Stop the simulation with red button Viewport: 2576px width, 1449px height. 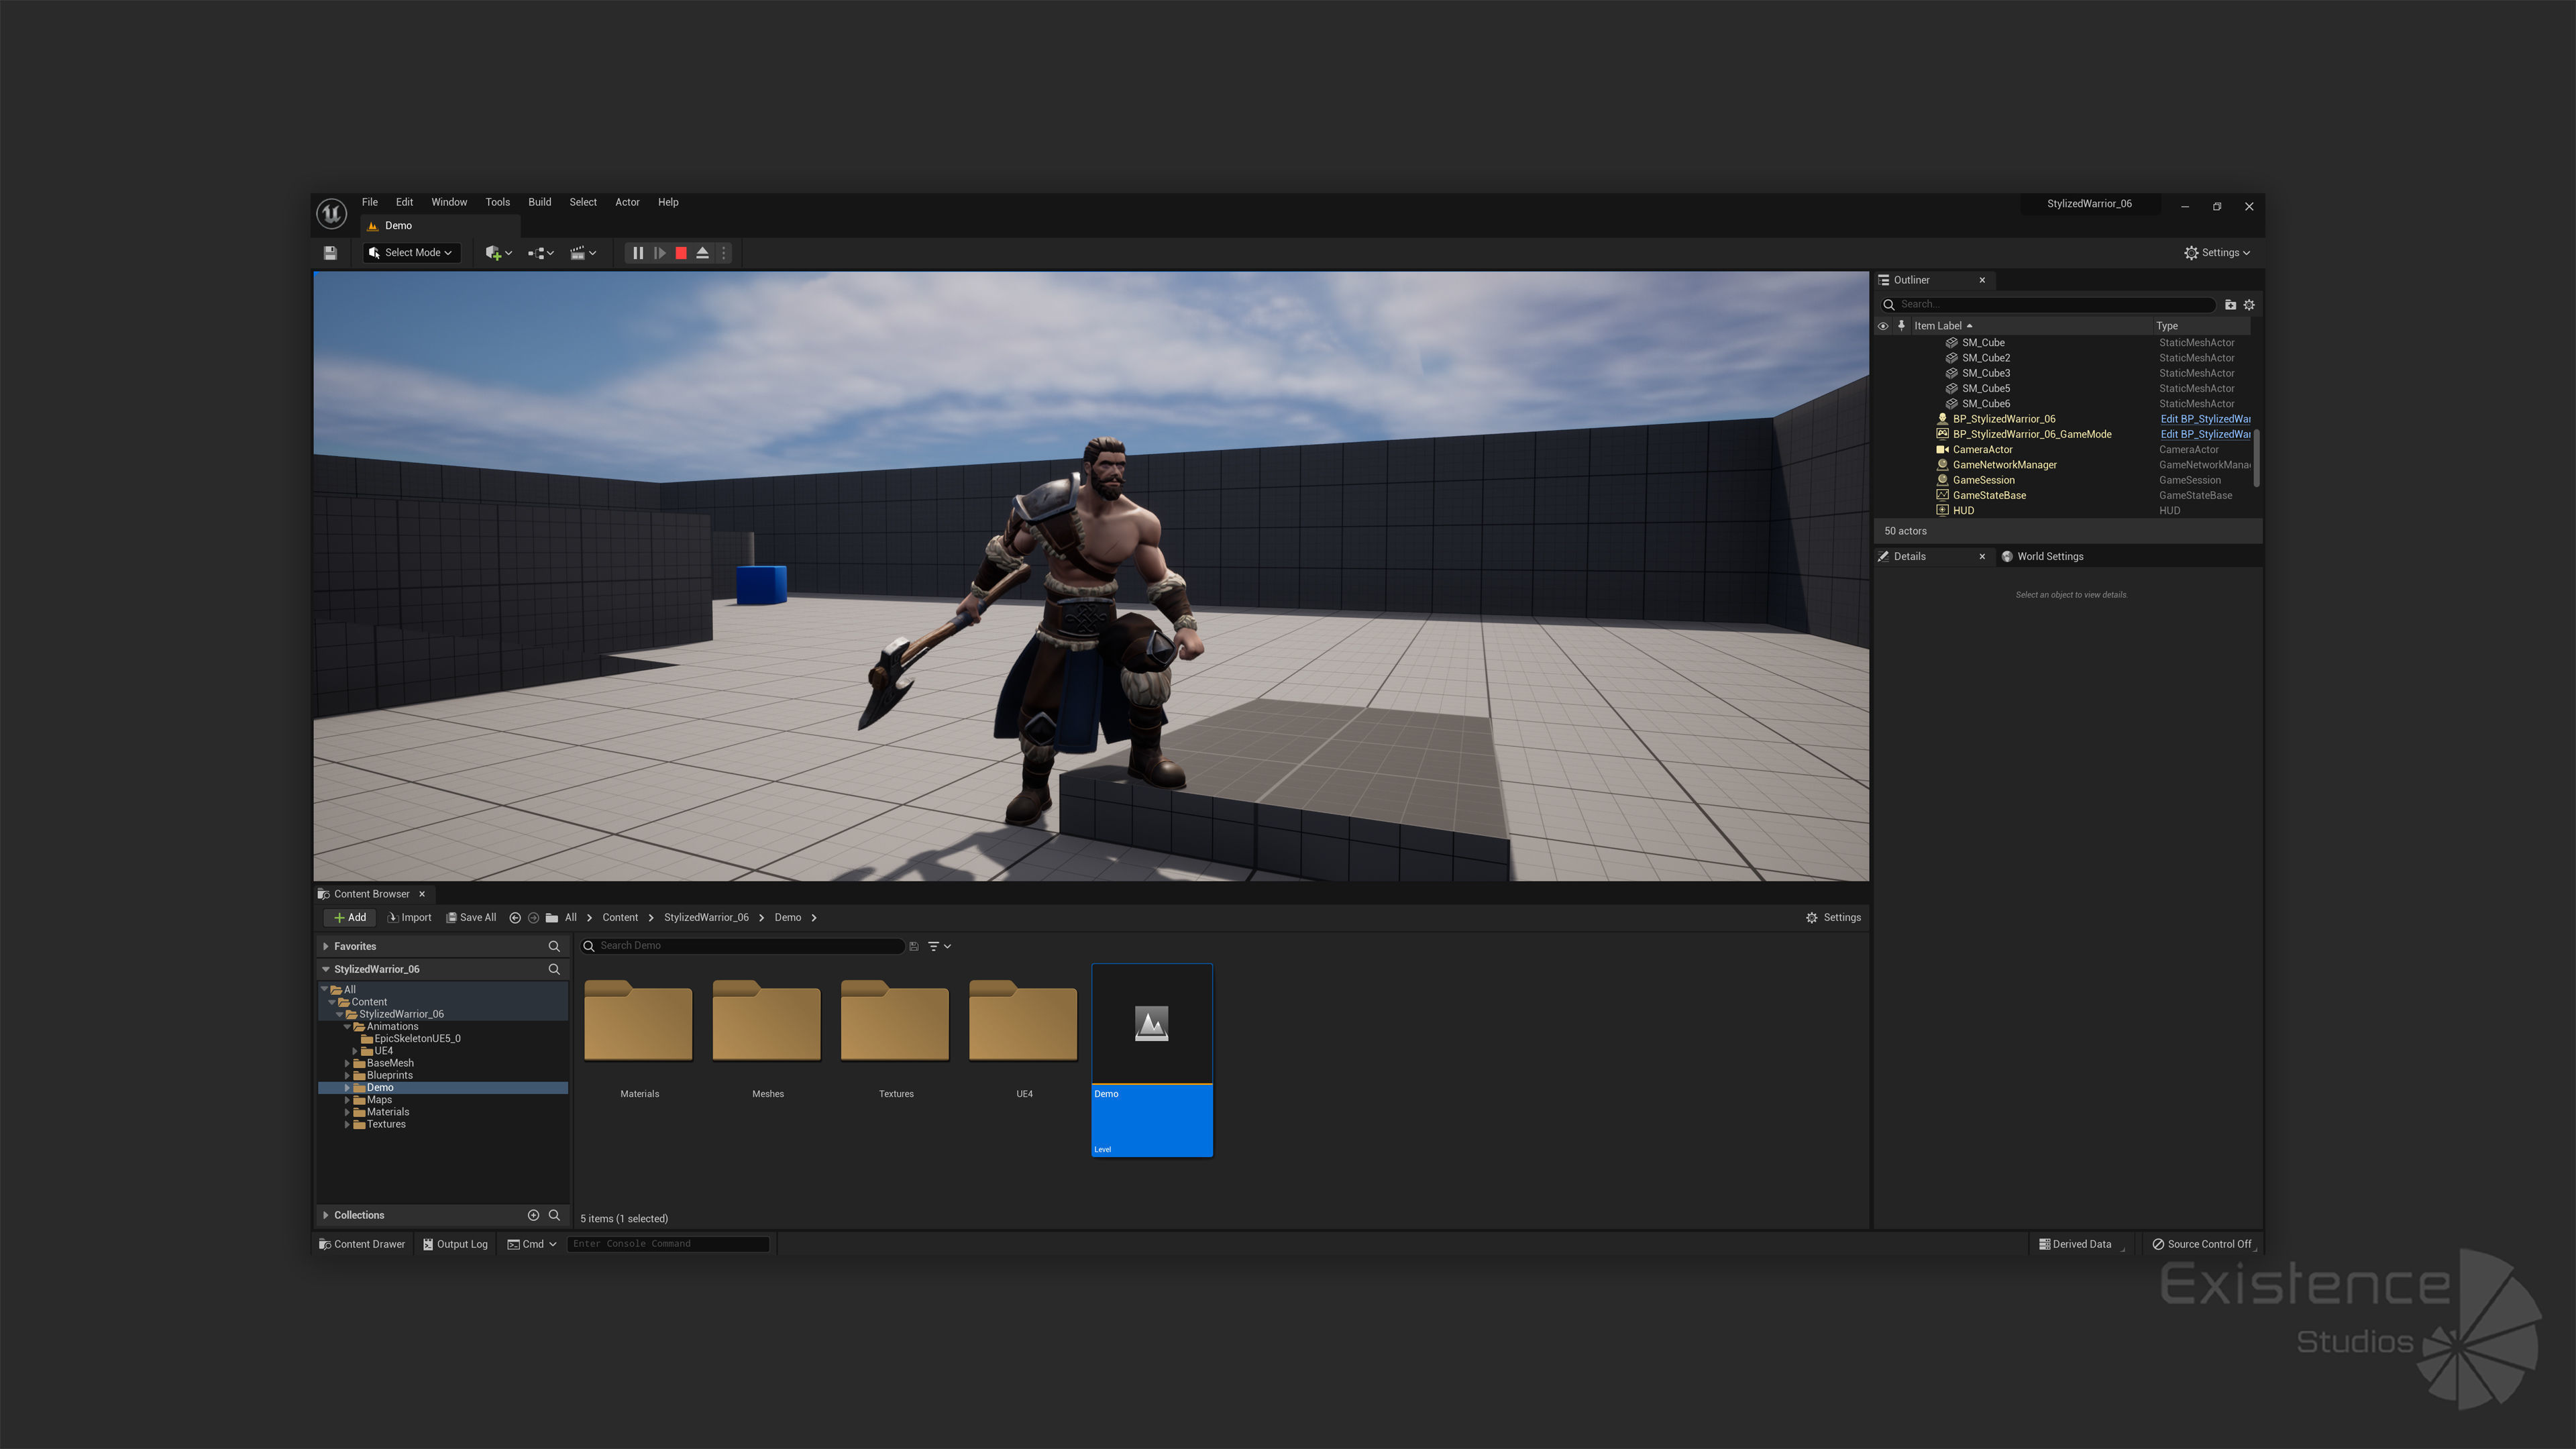[x=681, y=253]
